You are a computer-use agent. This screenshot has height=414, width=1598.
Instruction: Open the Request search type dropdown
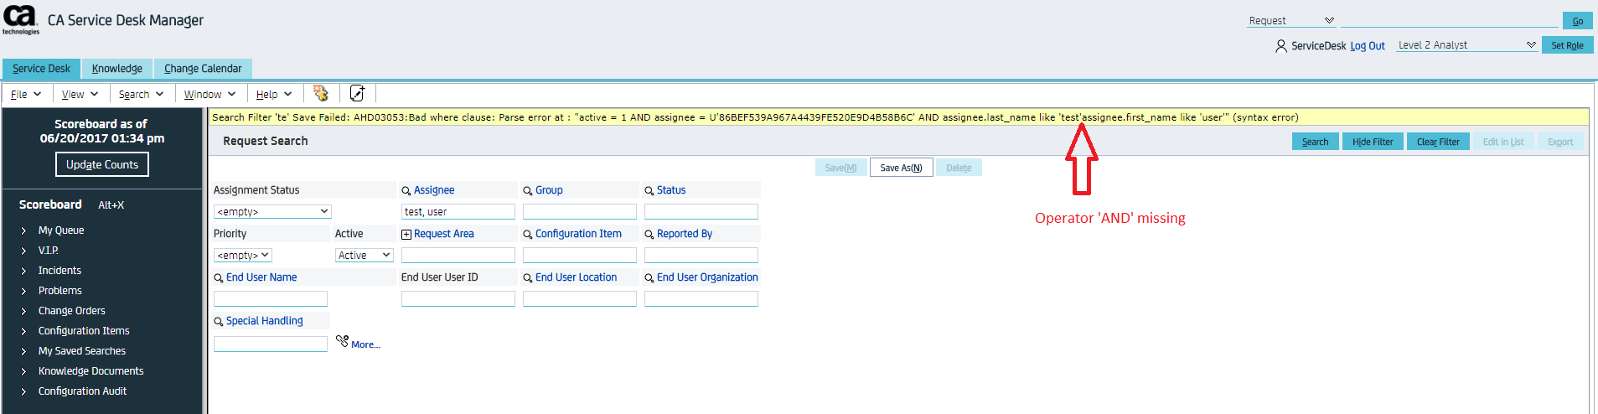1291,20
